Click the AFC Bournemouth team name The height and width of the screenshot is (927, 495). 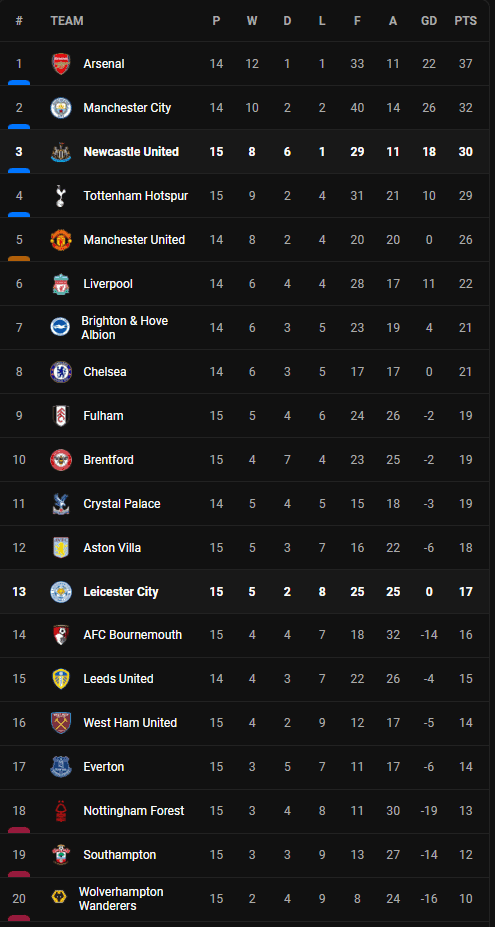pyautogui.click(x=132, y=635)
